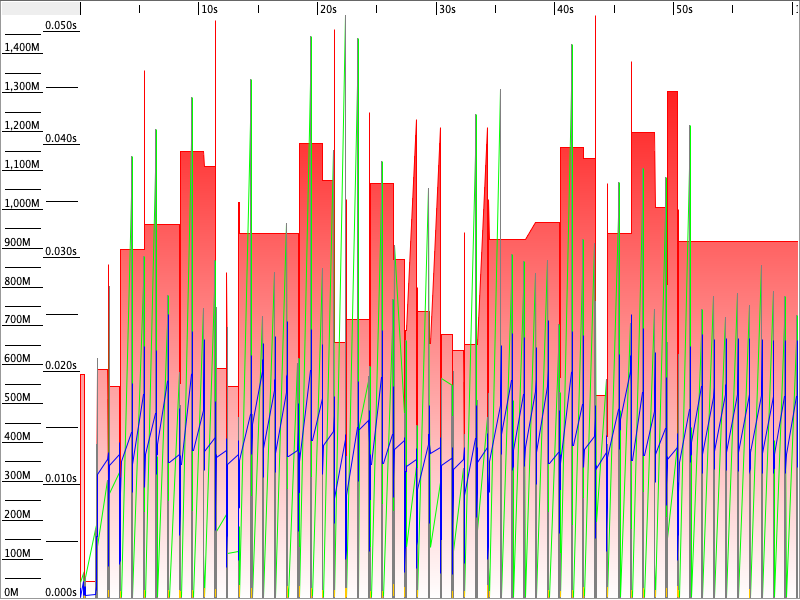800x600 pixels.
Task: Select the 0.000s pause-time axis label
Action: click(61, 591)
